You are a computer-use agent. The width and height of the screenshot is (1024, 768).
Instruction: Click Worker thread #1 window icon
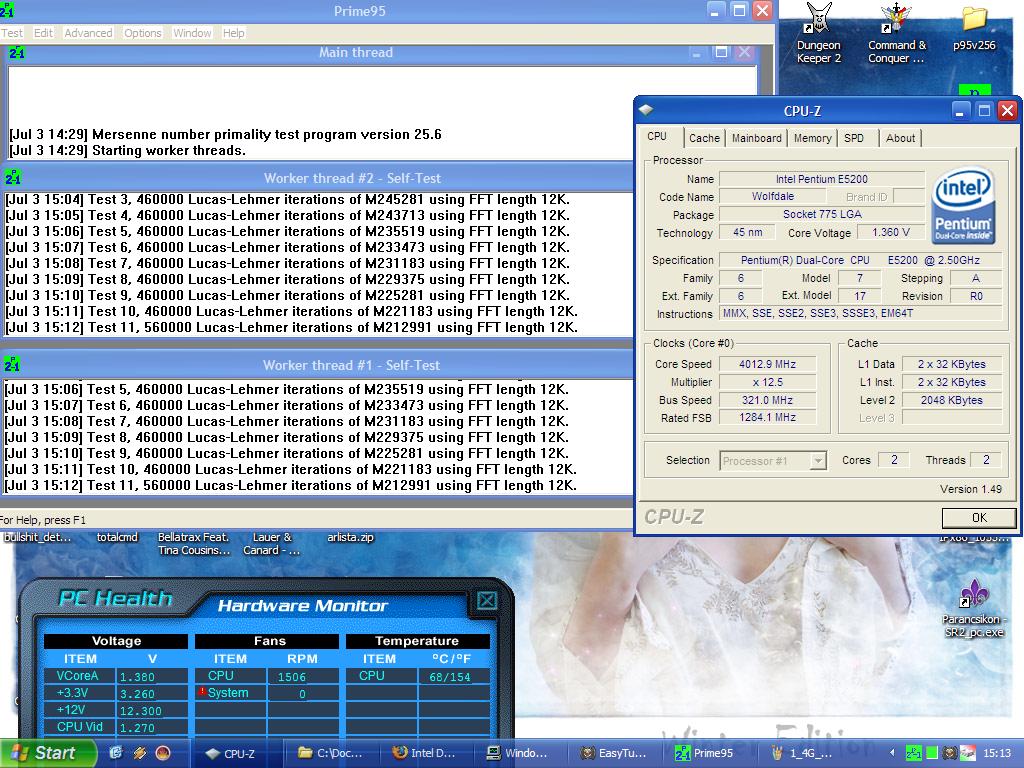coord(12,364)
